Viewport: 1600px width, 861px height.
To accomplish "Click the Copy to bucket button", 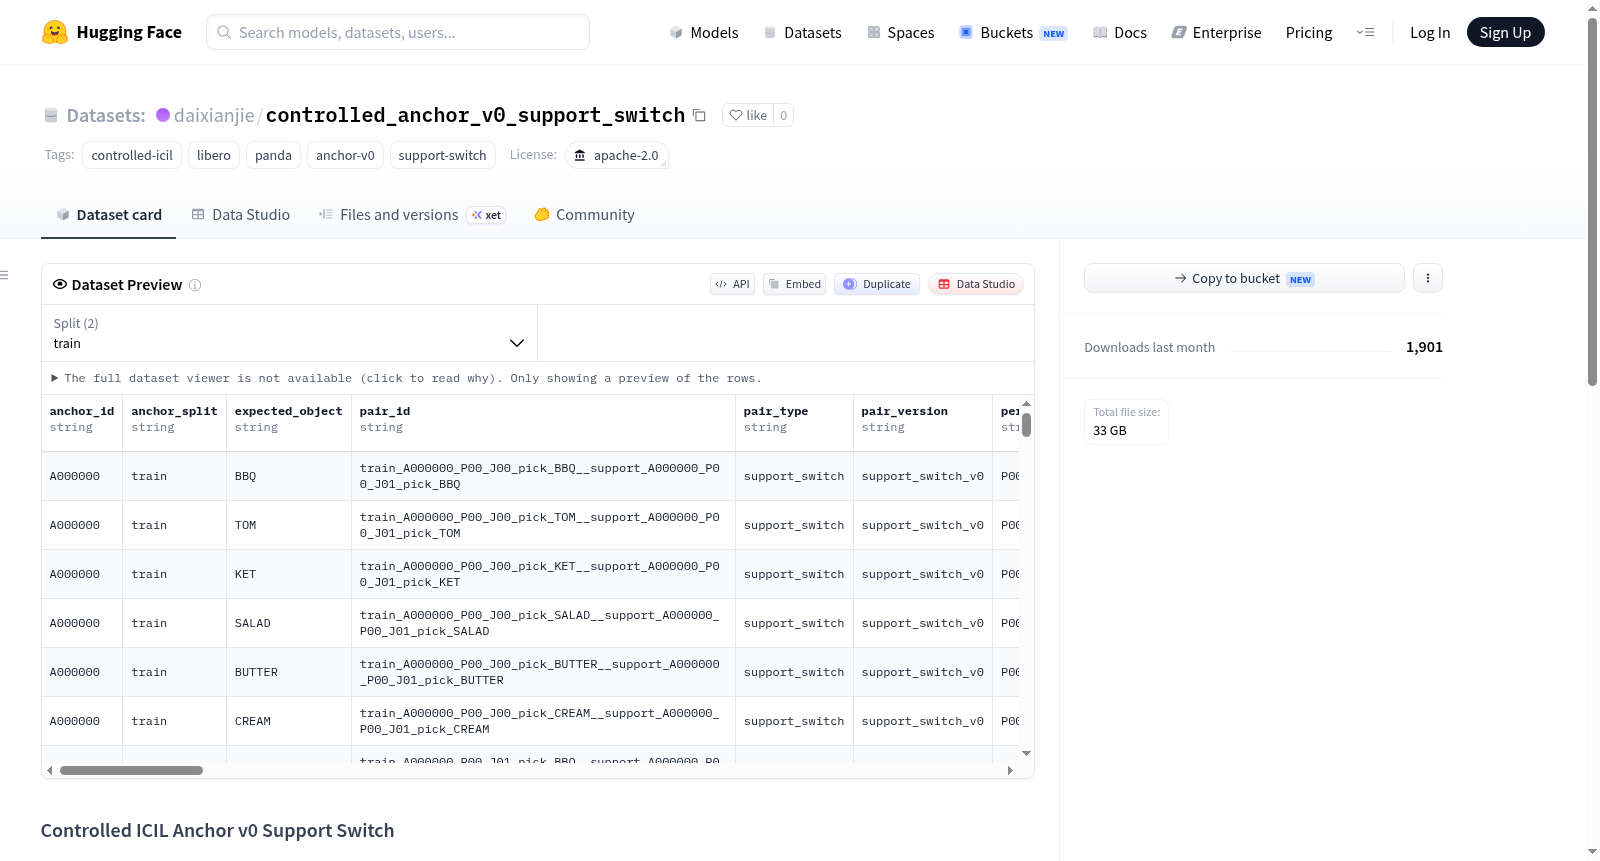I will click(1244, 278).
